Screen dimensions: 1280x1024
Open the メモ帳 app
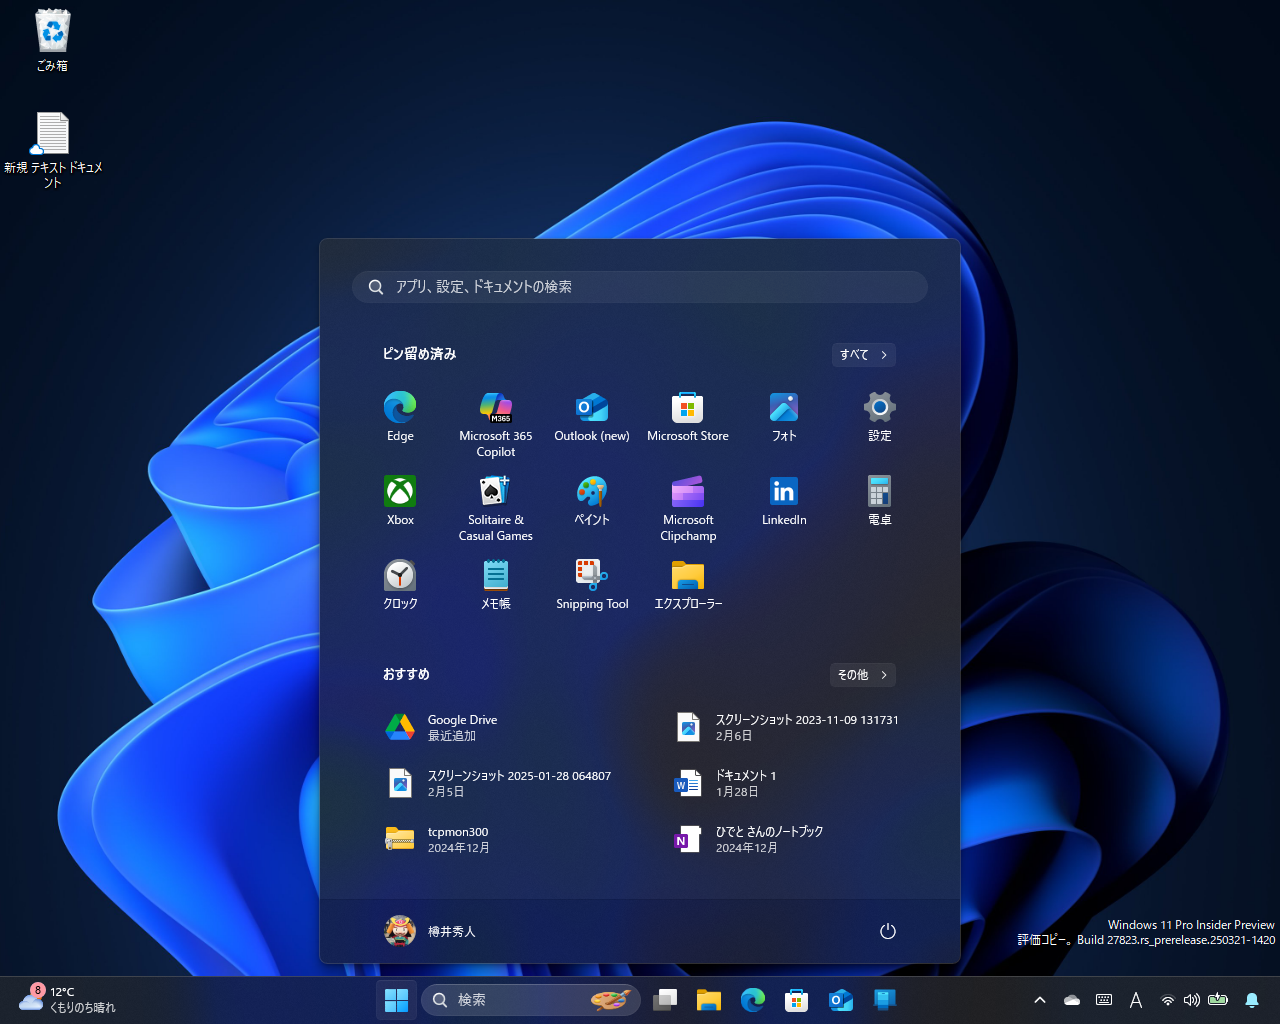496,585
